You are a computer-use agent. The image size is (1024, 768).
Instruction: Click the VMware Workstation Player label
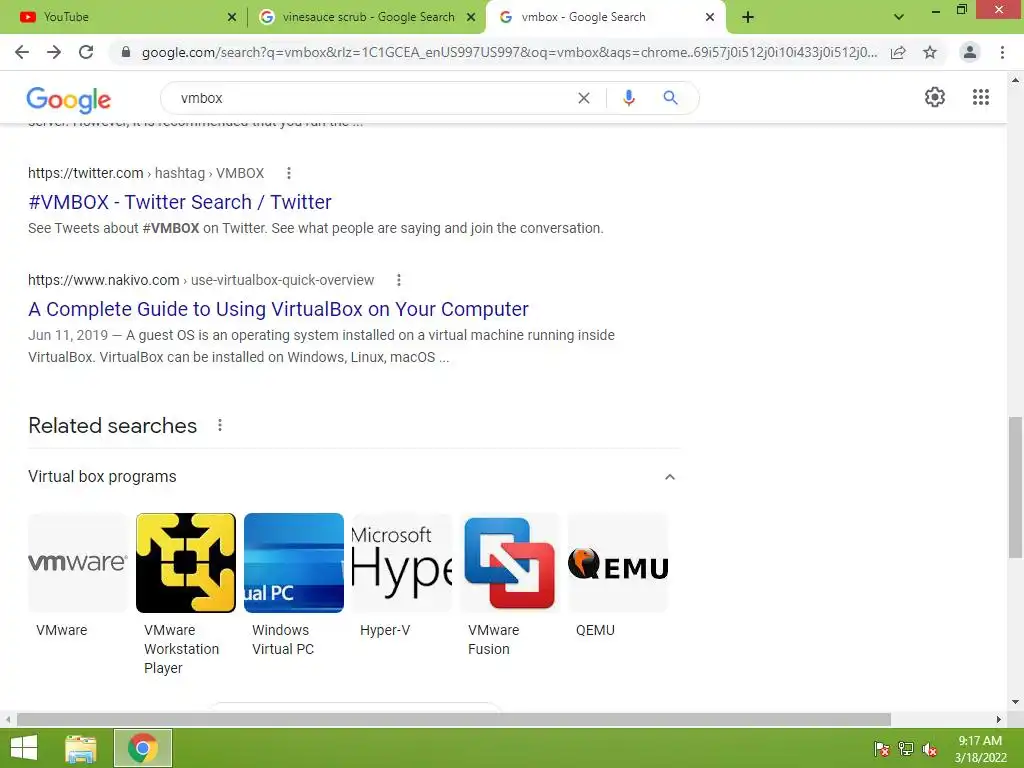click(182, 649)
